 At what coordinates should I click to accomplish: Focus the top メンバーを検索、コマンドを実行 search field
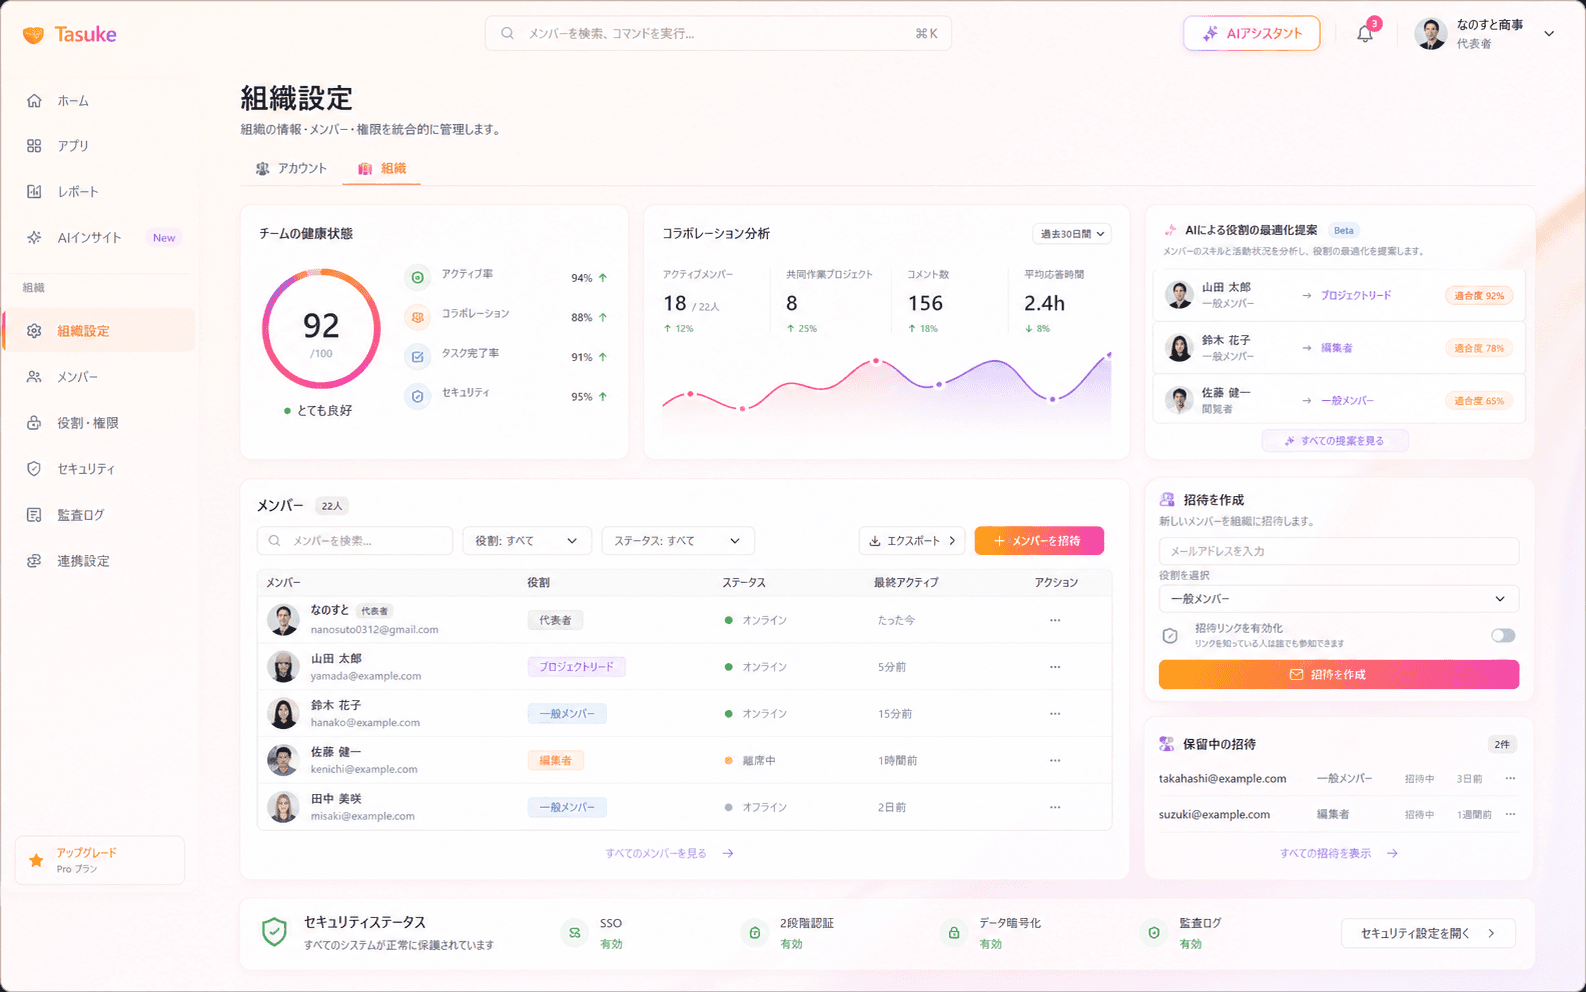tap(718, 33)
